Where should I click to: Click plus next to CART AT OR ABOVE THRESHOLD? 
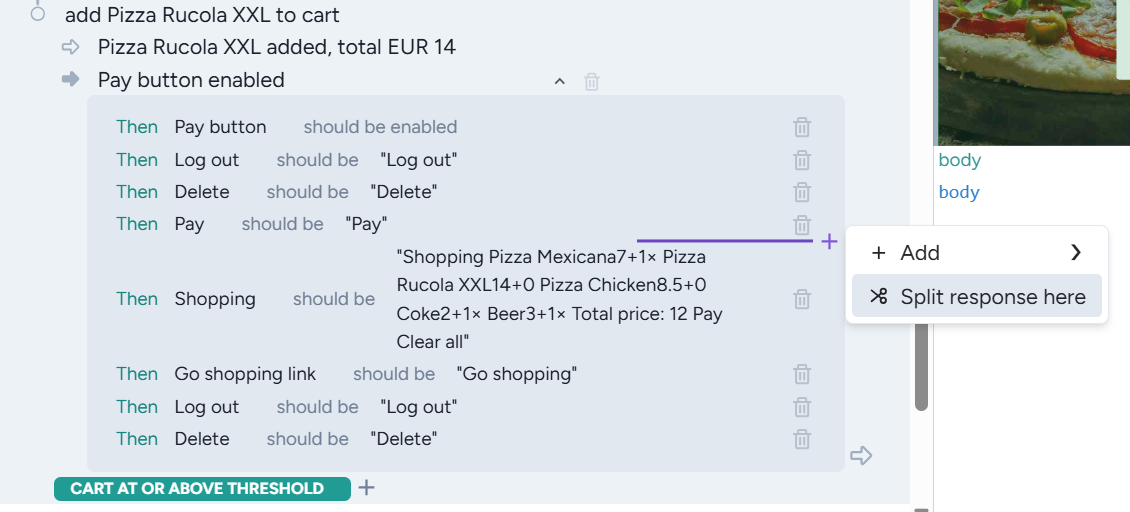coord(367,488)
